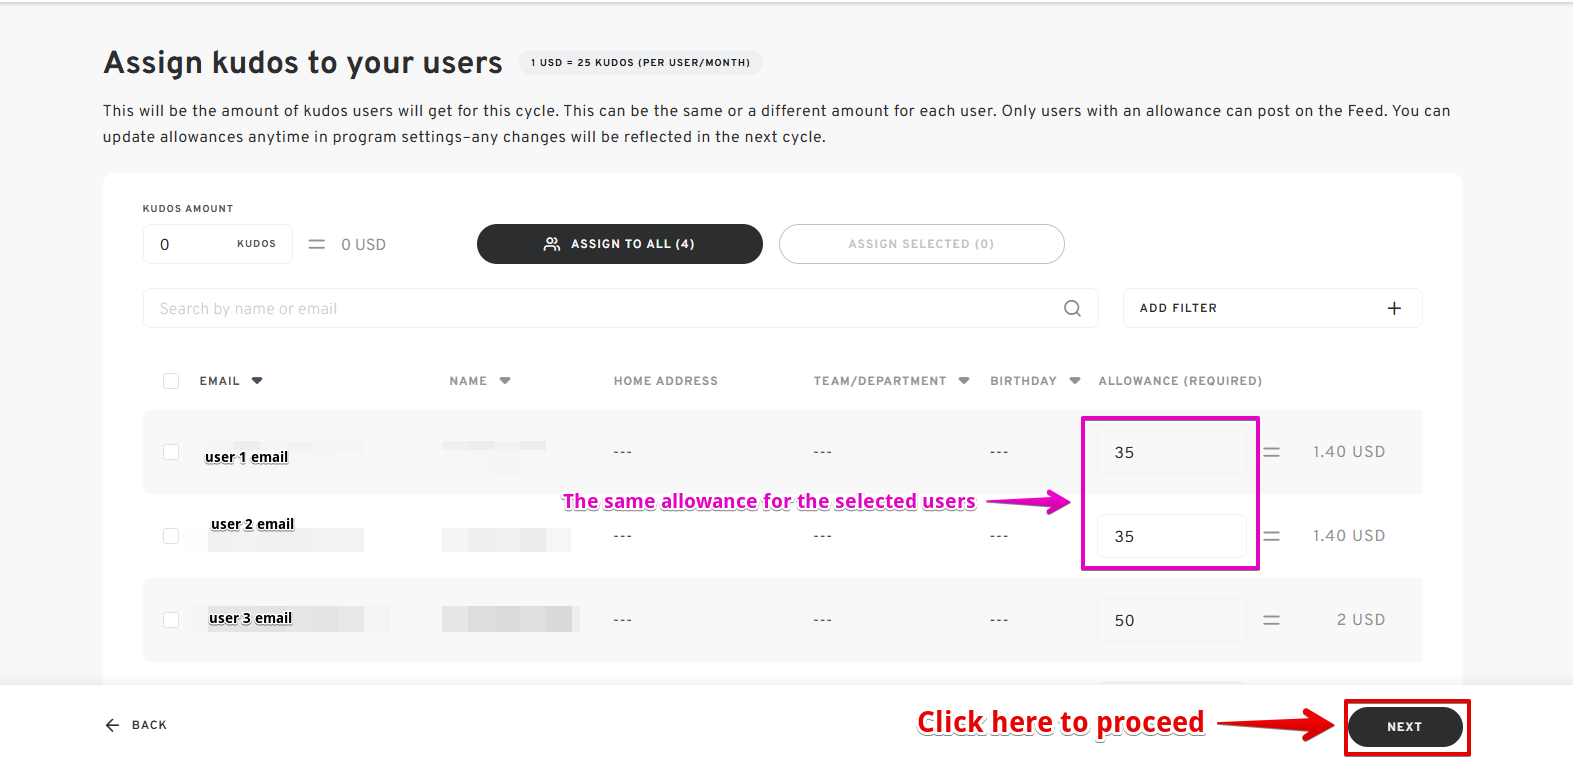Check the user 1 email row checkbox

coord(171,452)
